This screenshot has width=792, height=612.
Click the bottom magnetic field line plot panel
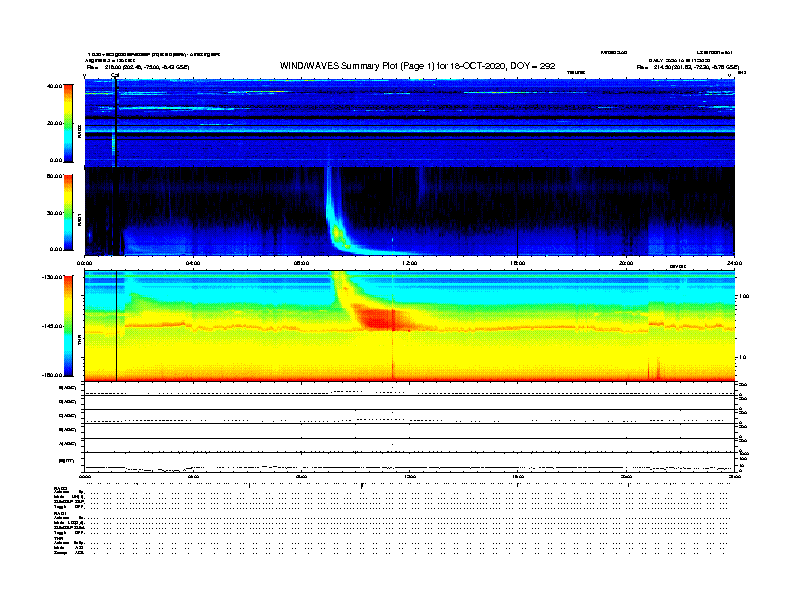[410, 462]
